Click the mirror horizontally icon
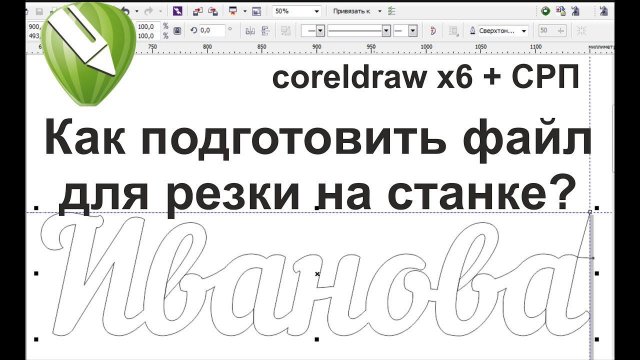 tap(250, 31)
